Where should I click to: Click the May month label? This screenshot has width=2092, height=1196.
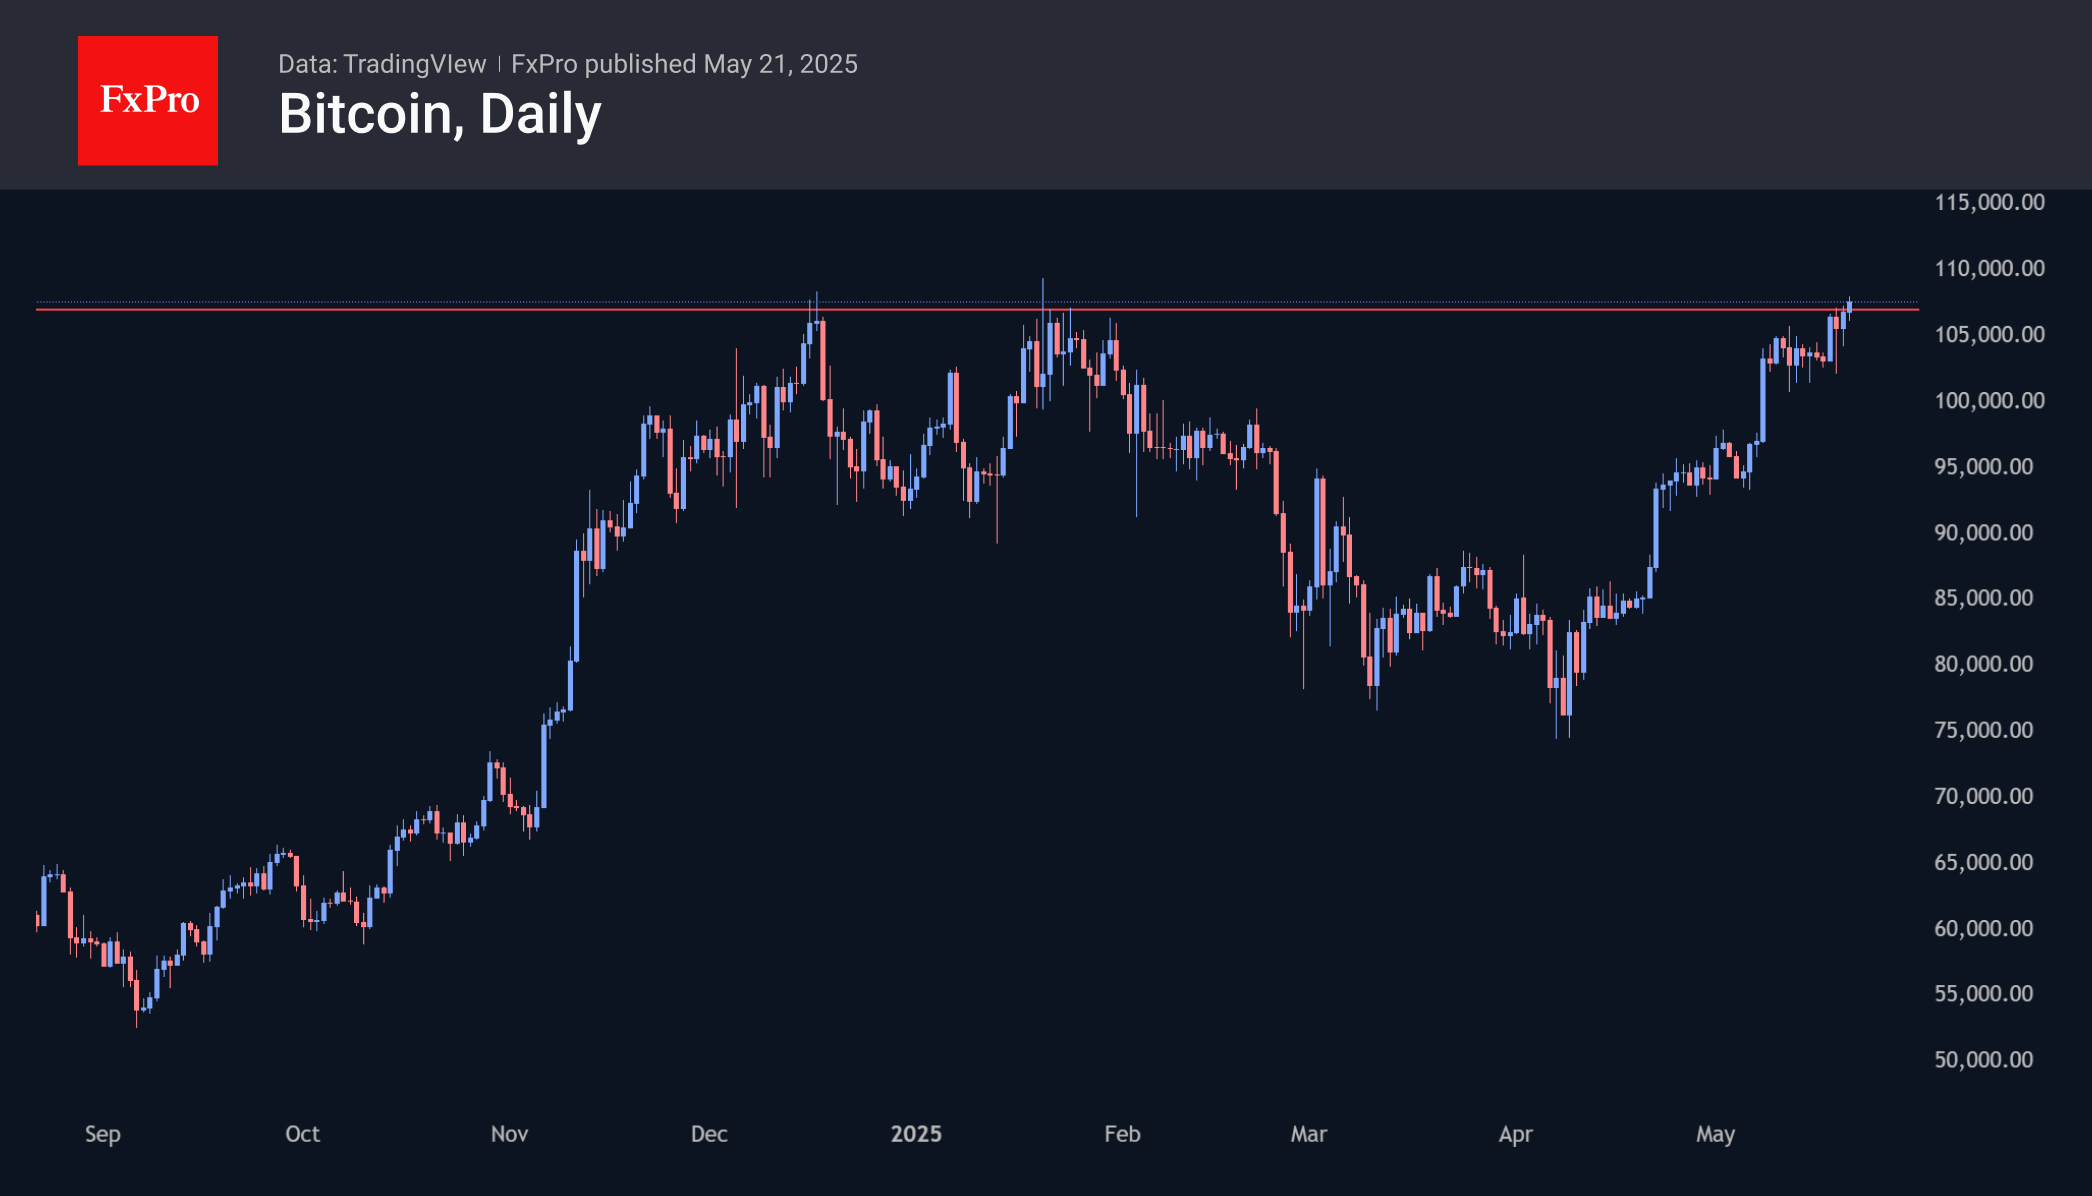[x=1715, y=1134]
